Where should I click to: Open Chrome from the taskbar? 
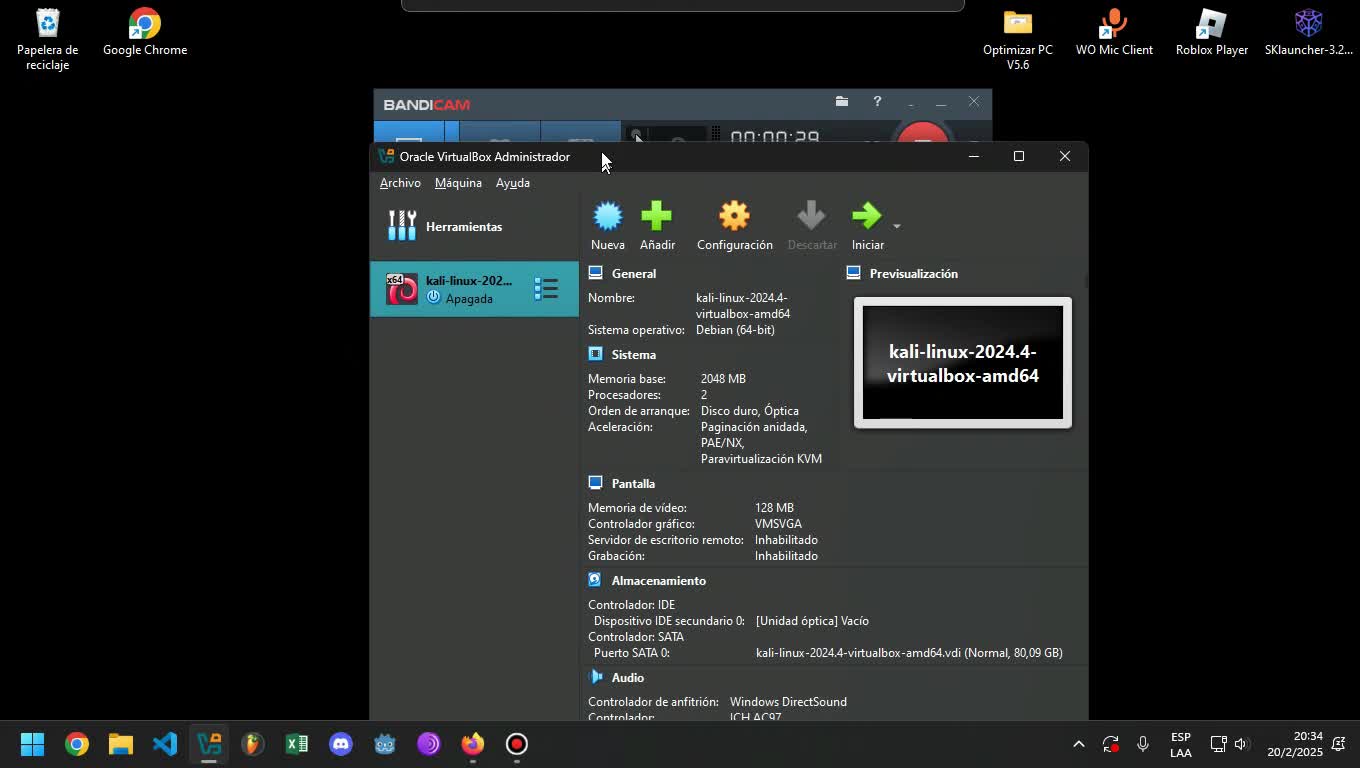77,744
